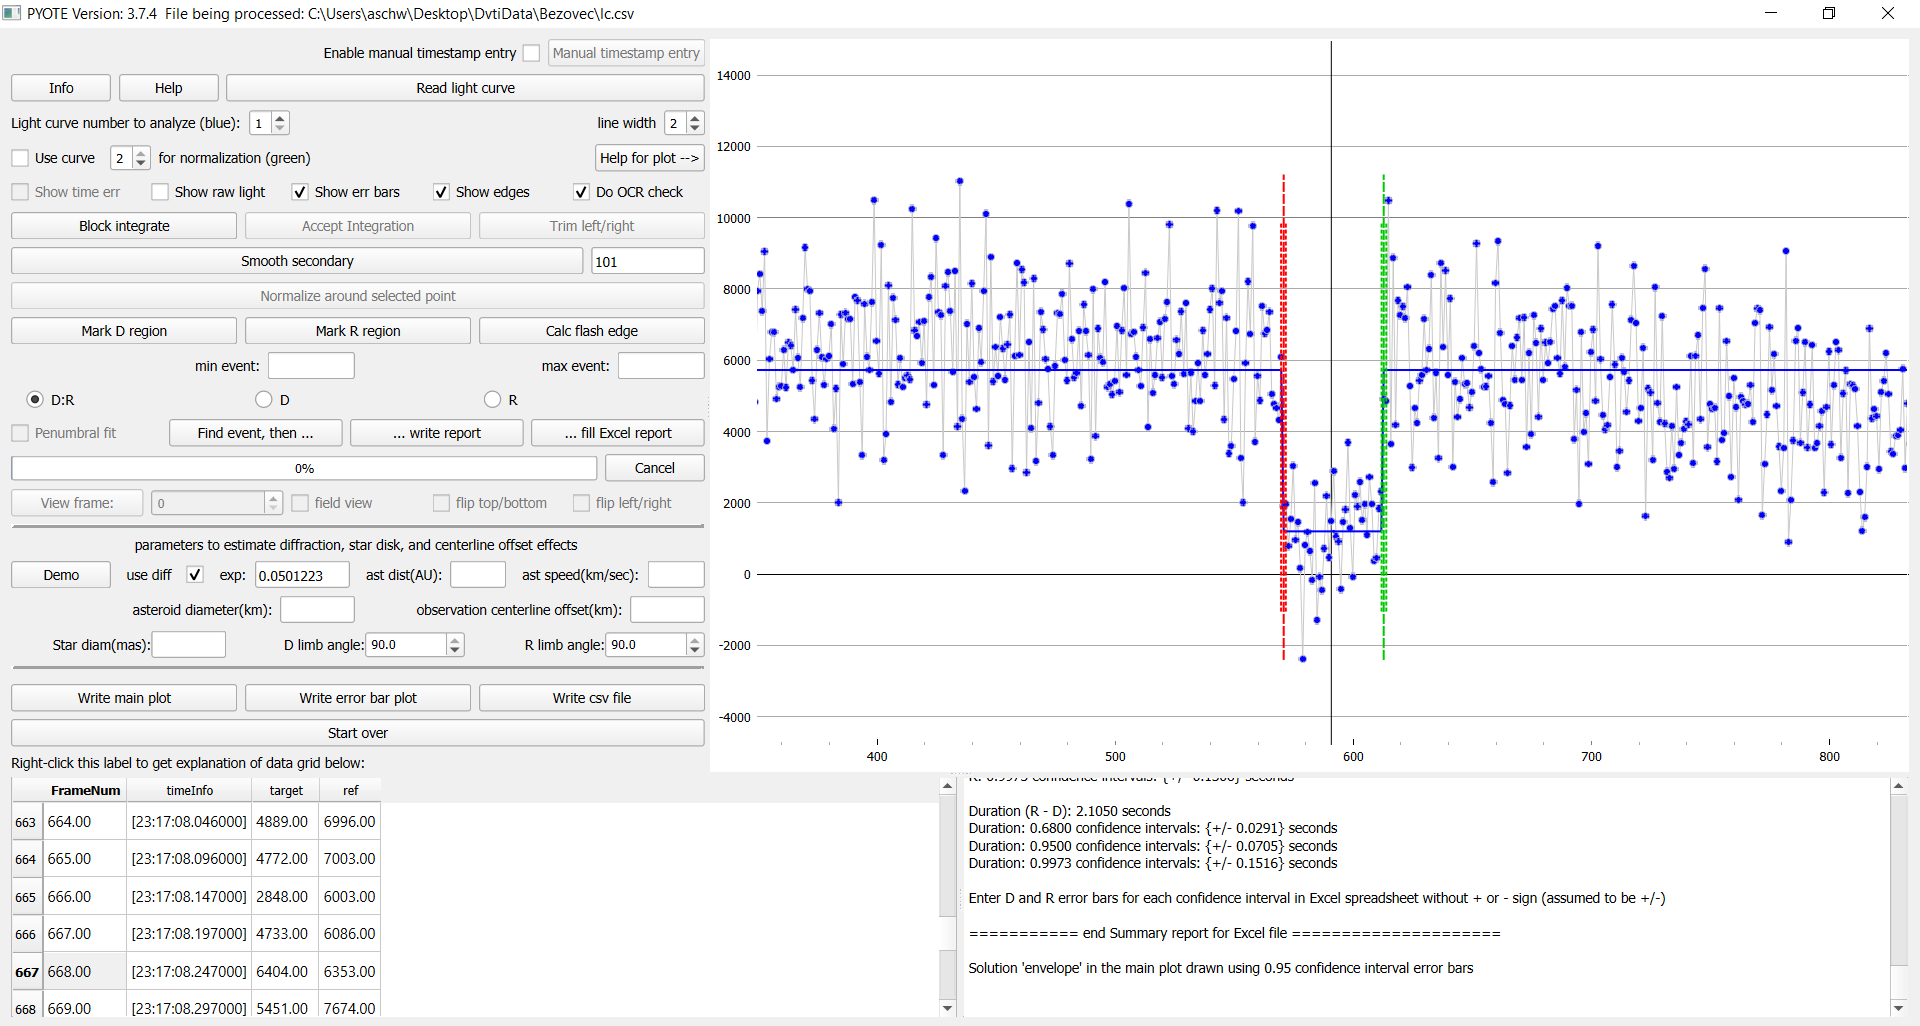Decrease the R limb angle spinner
The width and height of the screenshot is (1920, 1026).
(x=695, y=651)
